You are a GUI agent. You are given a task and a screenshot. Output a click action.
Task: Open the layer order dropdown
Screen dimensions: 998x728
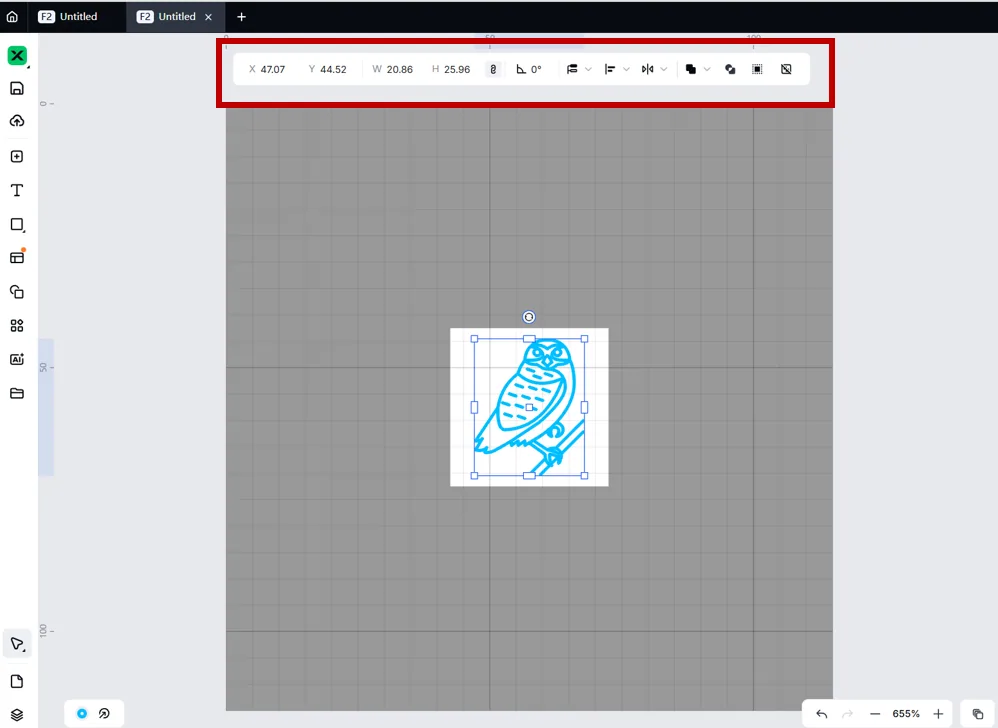588,69
